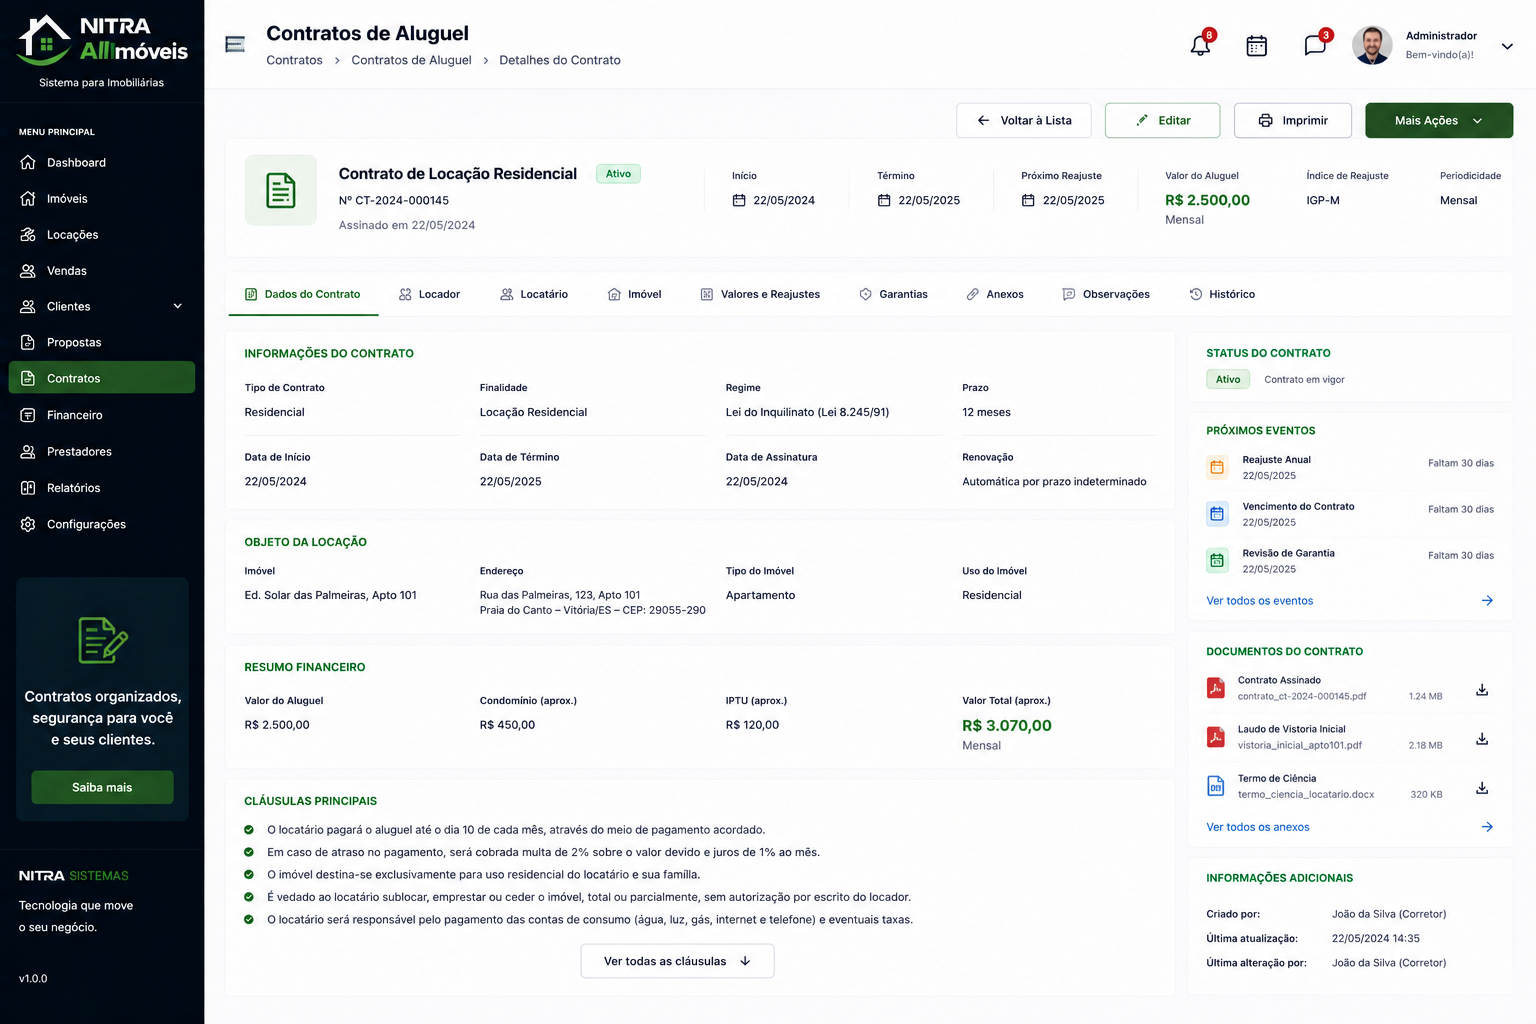This screenshot has width=1536, height=1024.
Task: Open Ver todos os anexos link
Action: point(1258,827)
